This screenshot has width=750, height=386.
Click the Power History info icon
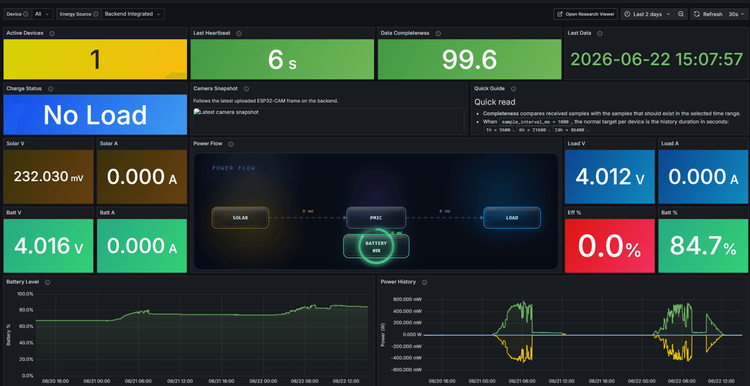[x=424, y=282]
